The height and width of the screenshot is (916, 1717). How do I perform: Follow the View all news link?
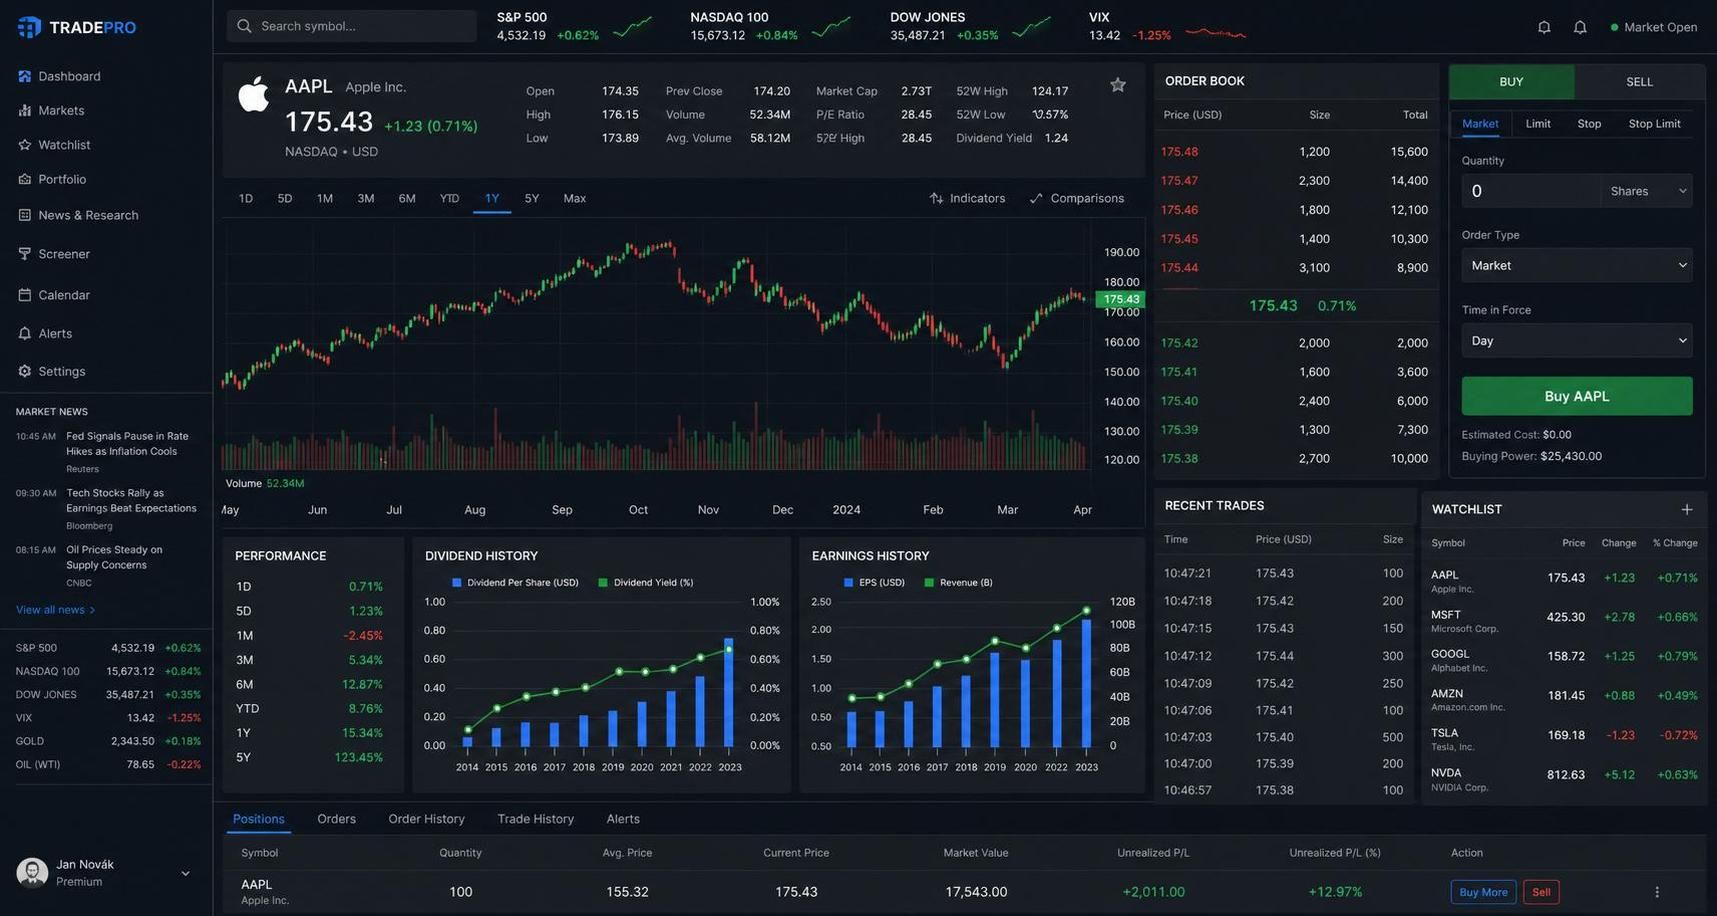click(56, 610)
